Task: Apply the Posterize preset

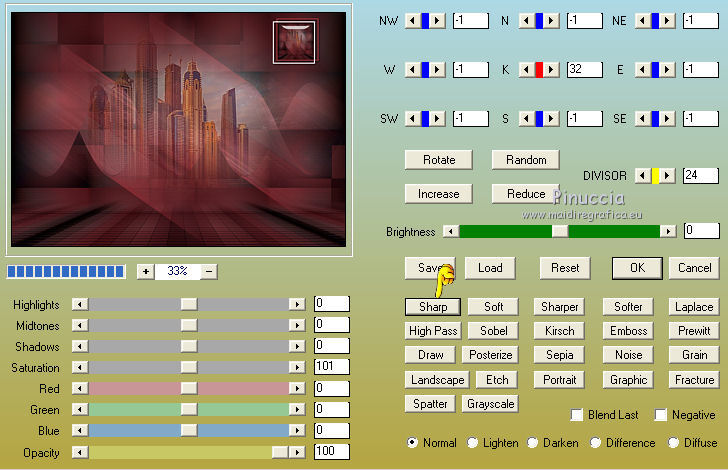Action: click(490, 355)
